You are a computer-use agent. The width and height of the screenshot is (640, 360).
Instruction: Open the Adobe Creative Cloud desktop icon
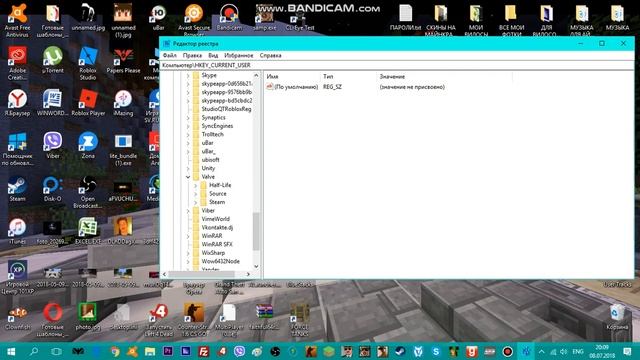pyautogui.click(x=17, y=63)
